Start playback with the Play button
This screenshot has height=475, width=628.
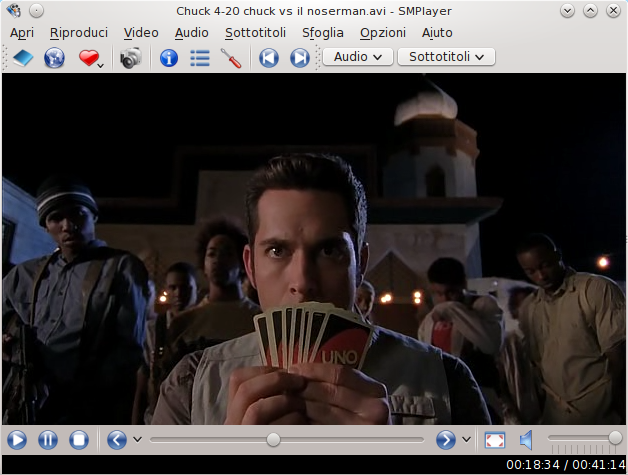(x=17, y=440)
